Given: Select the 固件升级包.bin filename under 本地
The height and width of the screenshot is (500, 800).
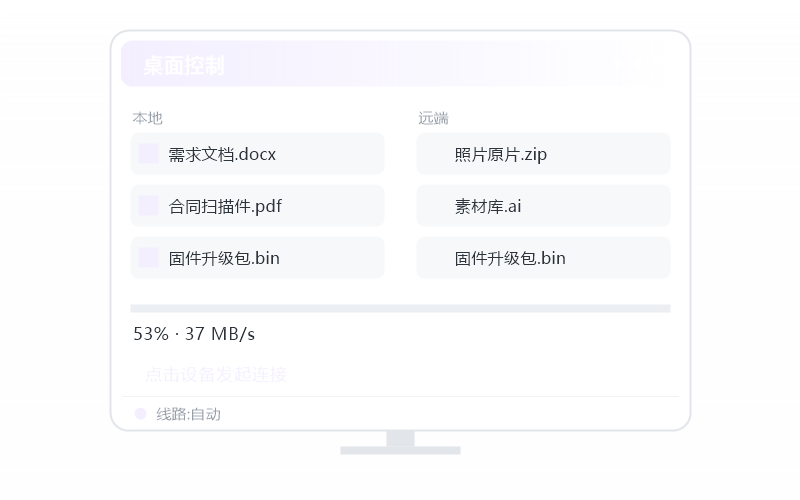Looking at the screenshot, I should coord(224,258).
